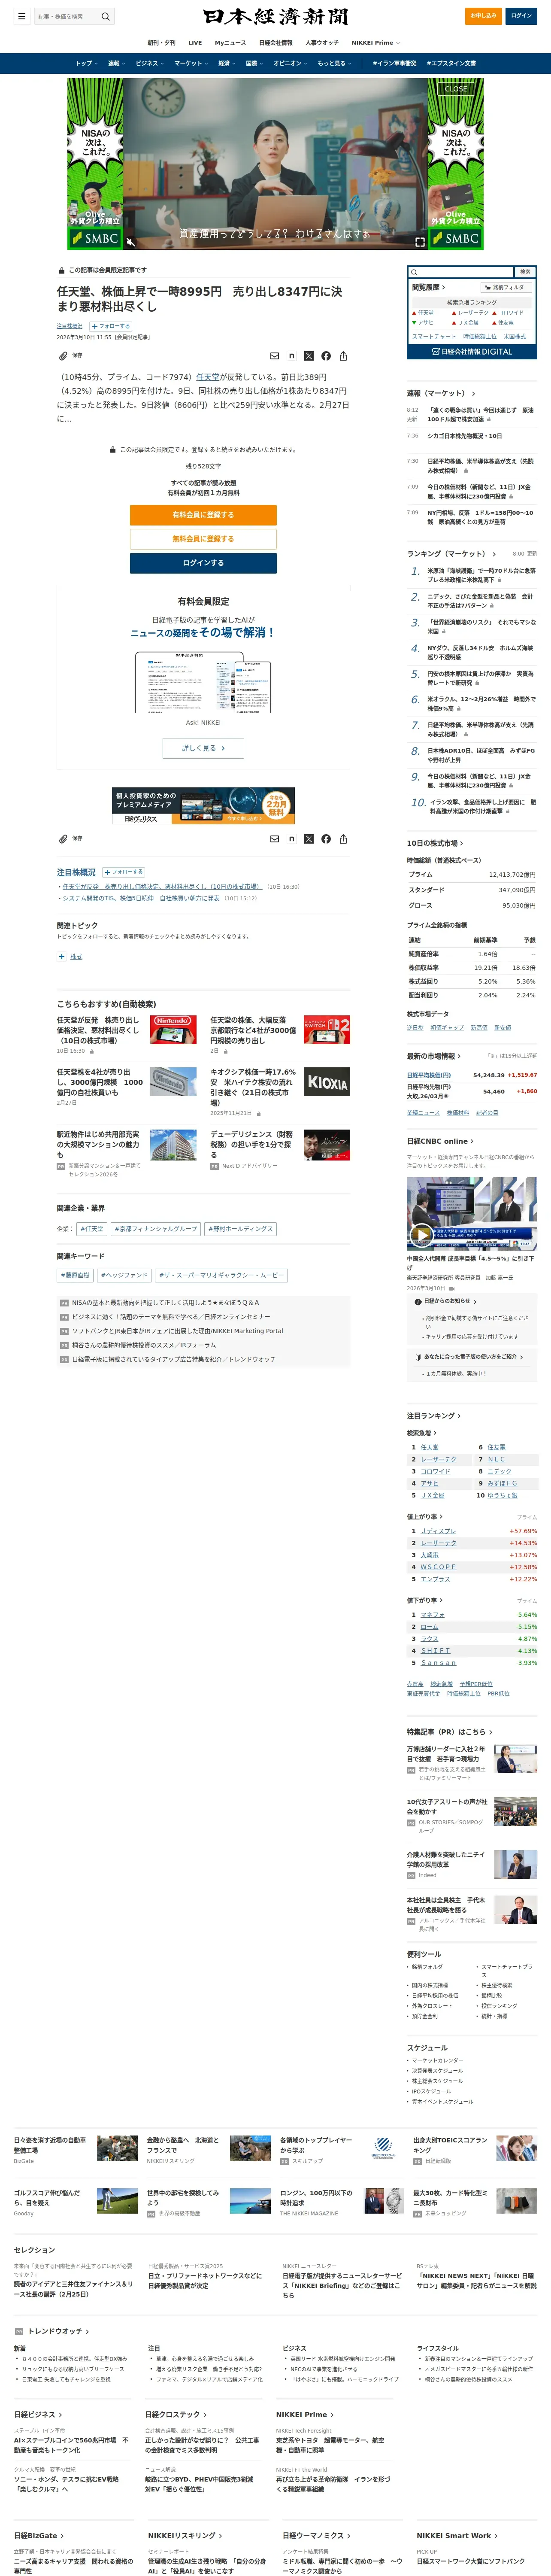Share article by email, upper mail icon

(275, 356)
